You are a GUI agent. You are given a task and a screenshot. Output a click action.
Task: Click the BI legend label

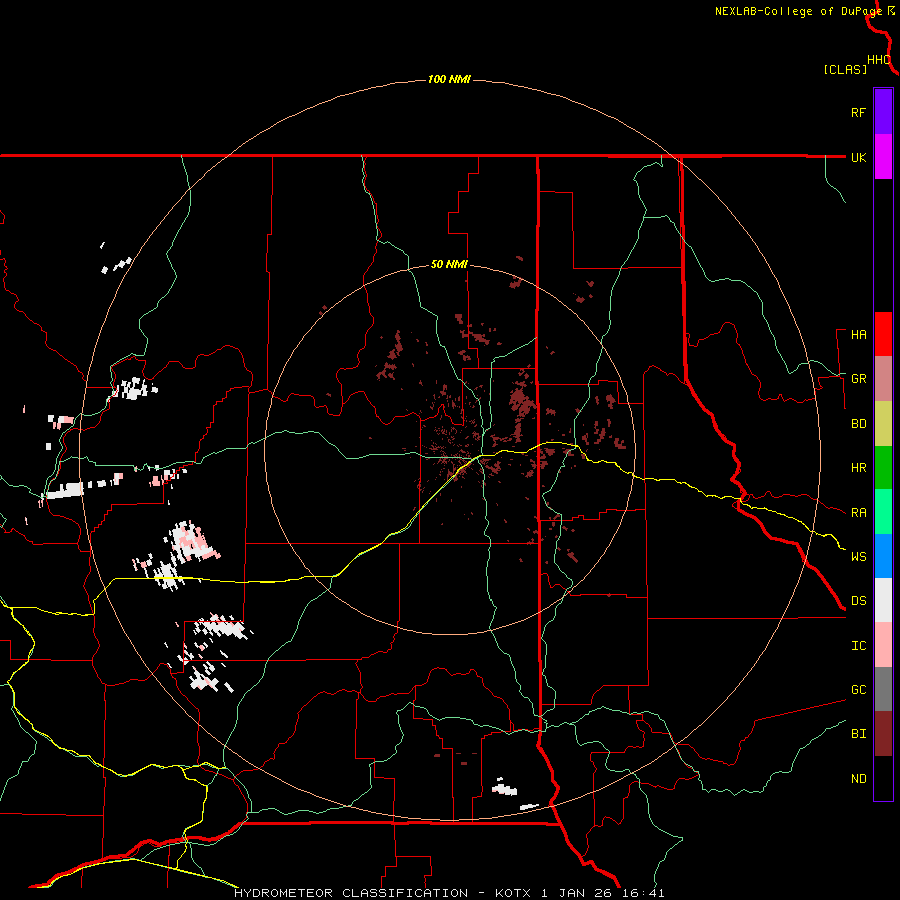tap(859, 734)
